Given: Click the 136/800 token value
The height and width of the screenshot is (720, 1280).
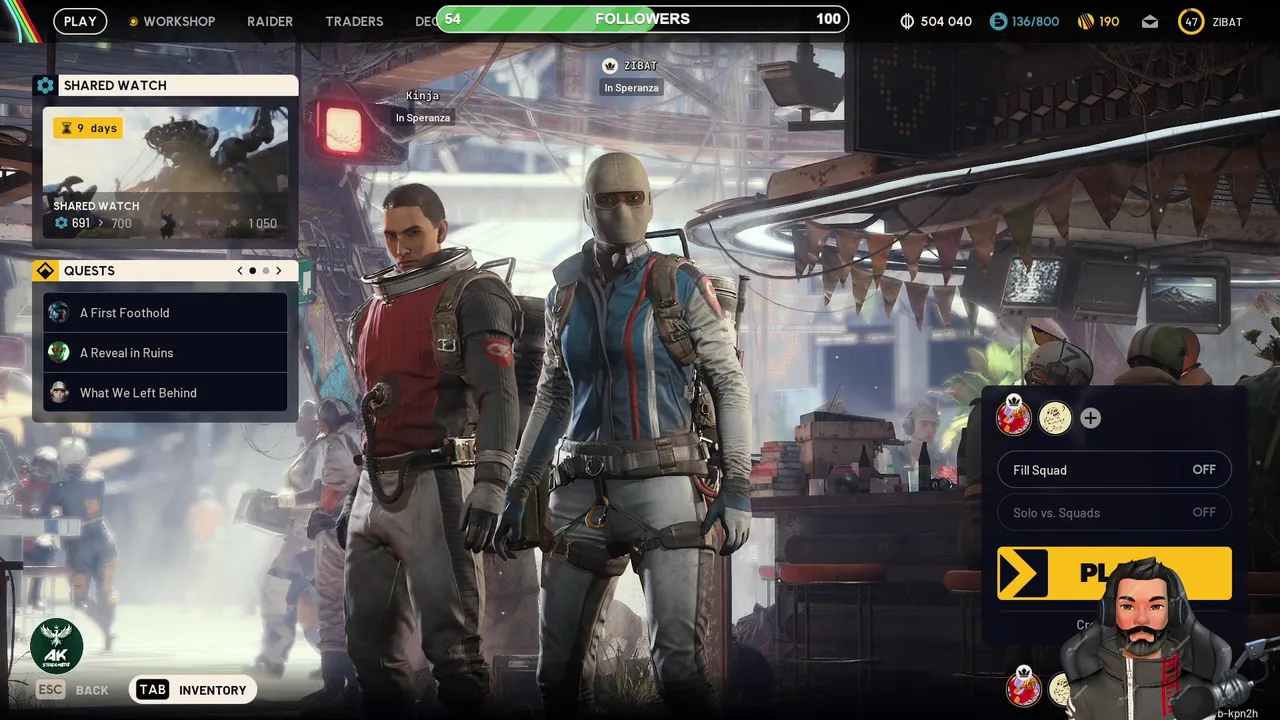Looking at the screenshot, I should click(x=1035, y=21).
